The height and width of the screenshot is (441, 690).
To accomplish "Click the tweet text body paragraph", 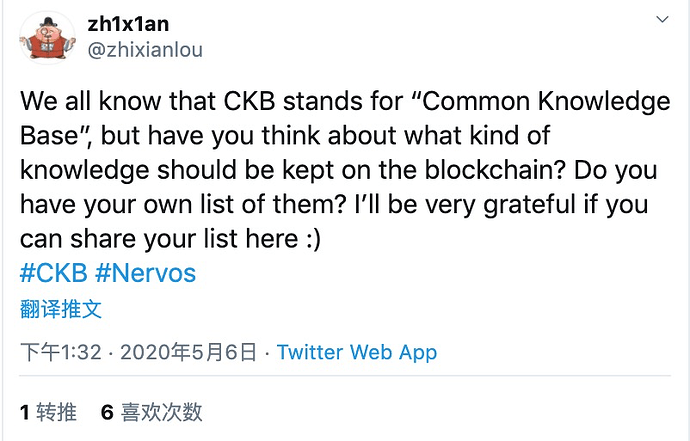I will click(345, 170).
